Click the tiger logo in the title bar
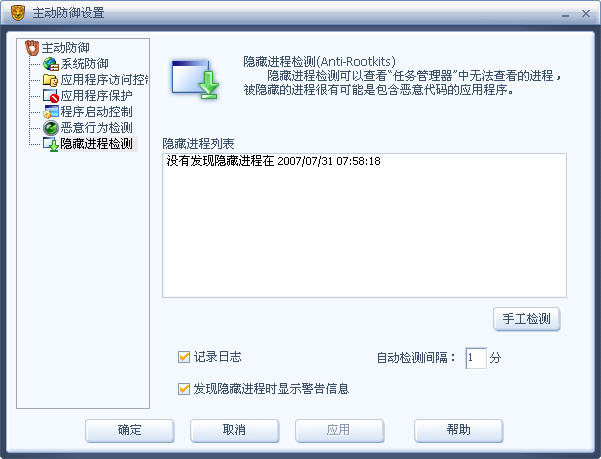 pos(17,13)
